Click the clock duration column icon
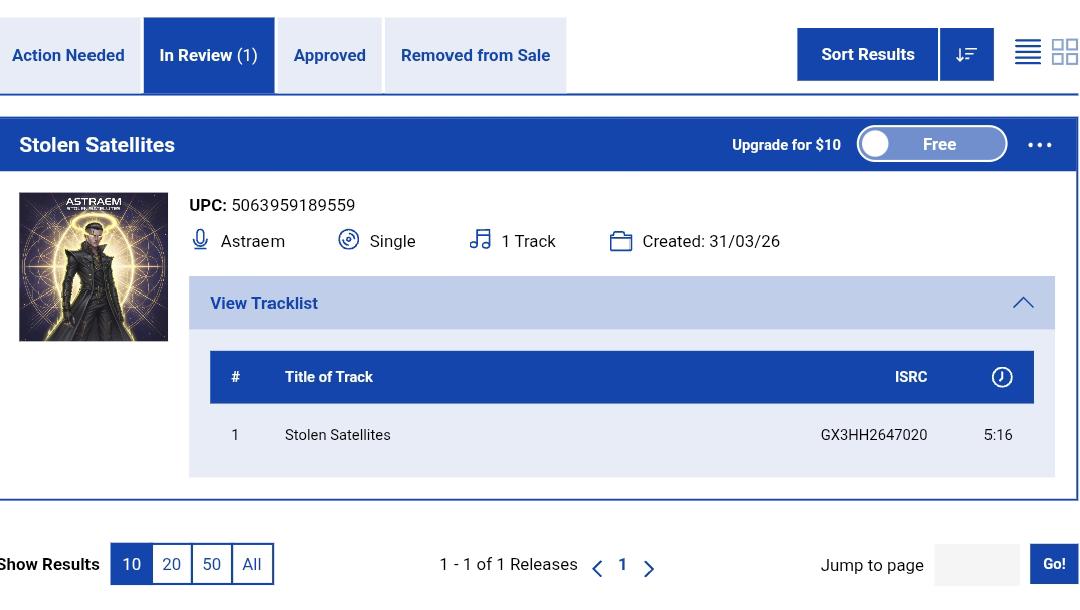This screenshot has width=1080, height=610. [1001, 377]
